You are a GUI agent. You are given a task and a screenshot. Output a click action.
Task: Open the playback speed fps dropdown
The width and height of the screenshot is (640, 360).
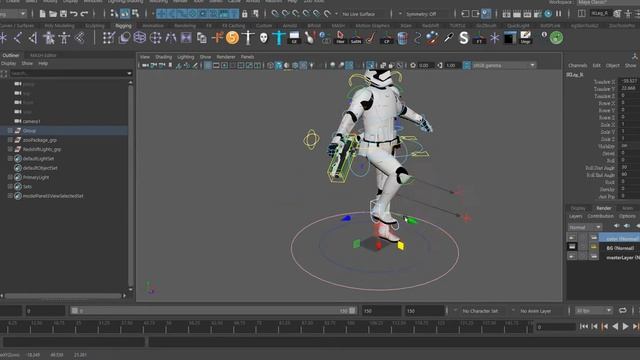(593, 311)
